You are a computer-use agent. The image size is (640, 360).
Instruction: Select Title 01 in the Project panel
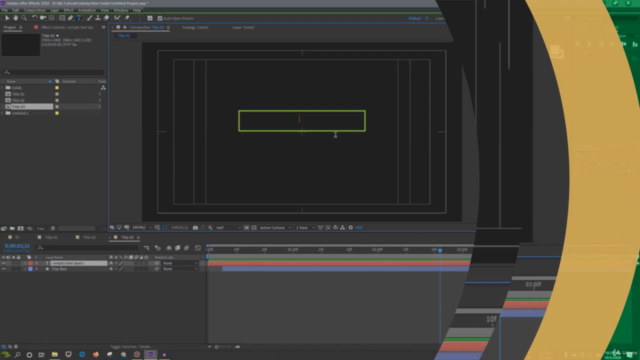click(18, 94)
